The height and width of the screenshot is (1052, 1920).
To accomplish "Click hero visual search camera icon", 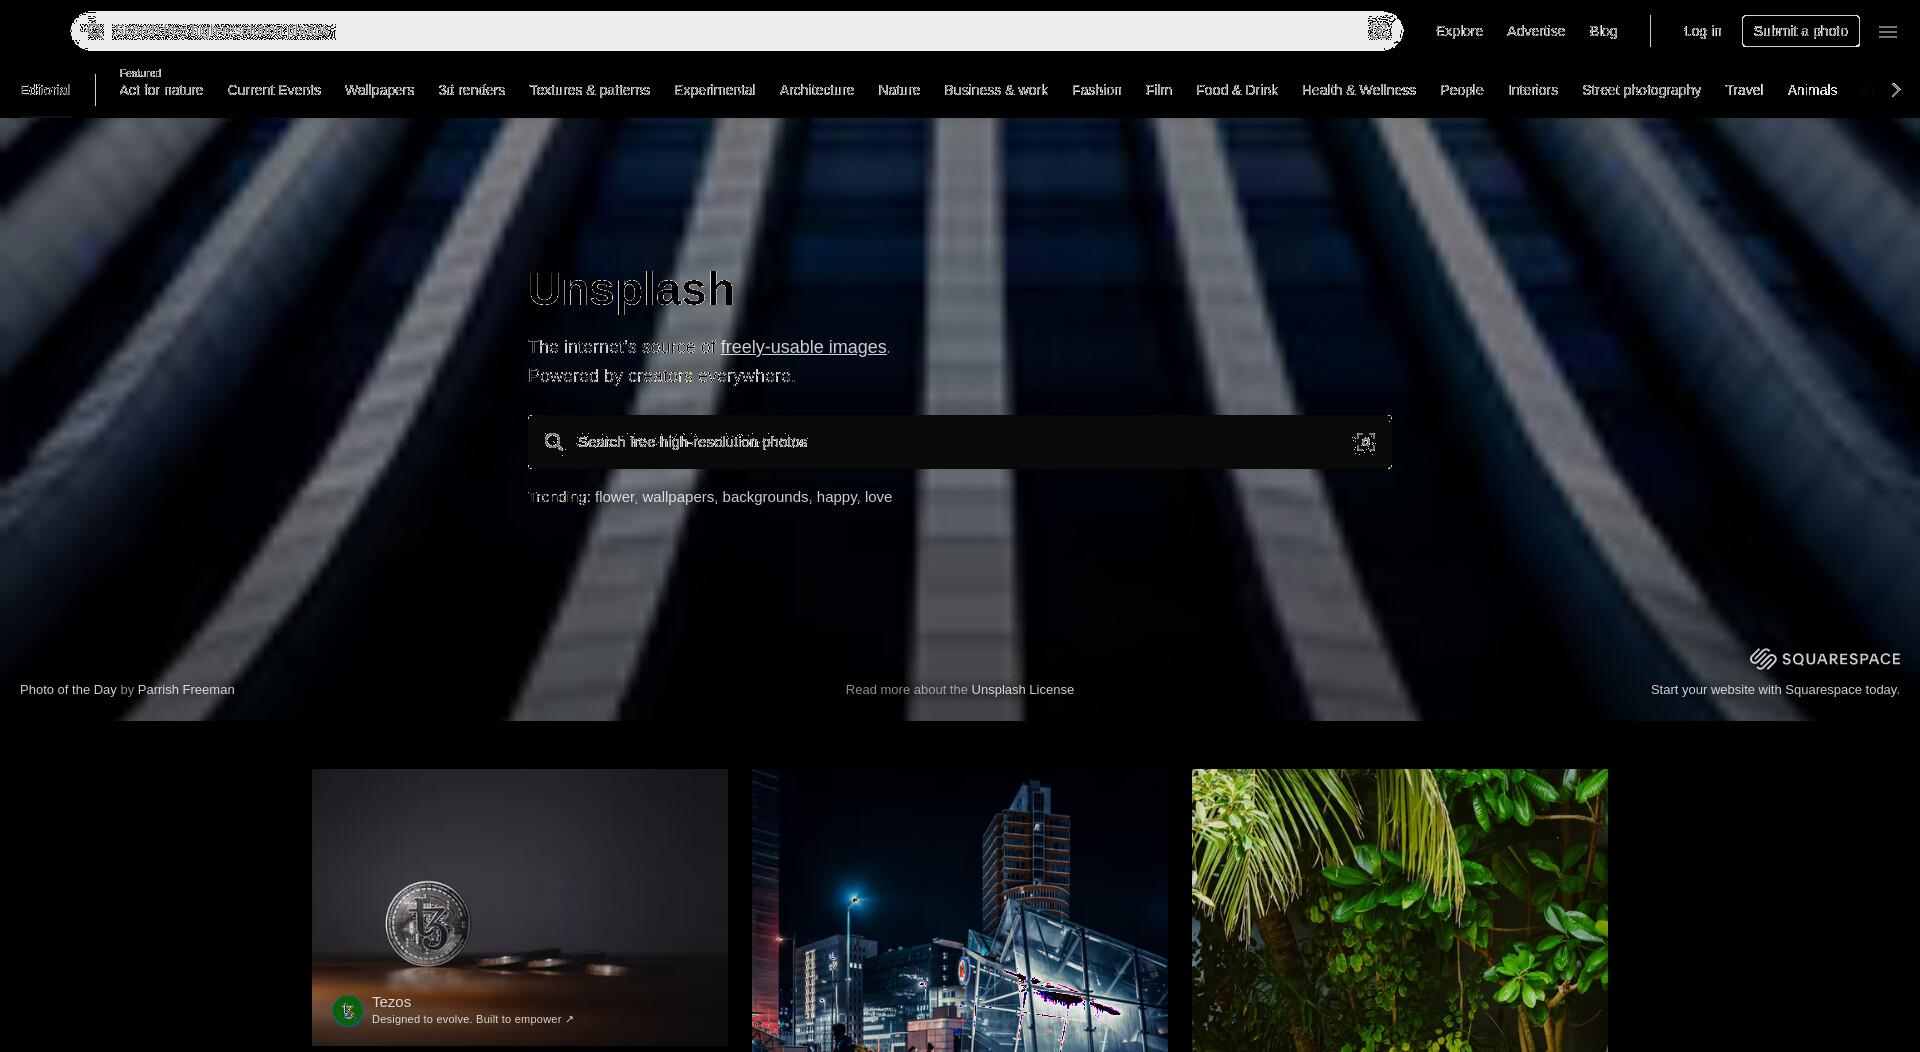I will point(1364,442).
